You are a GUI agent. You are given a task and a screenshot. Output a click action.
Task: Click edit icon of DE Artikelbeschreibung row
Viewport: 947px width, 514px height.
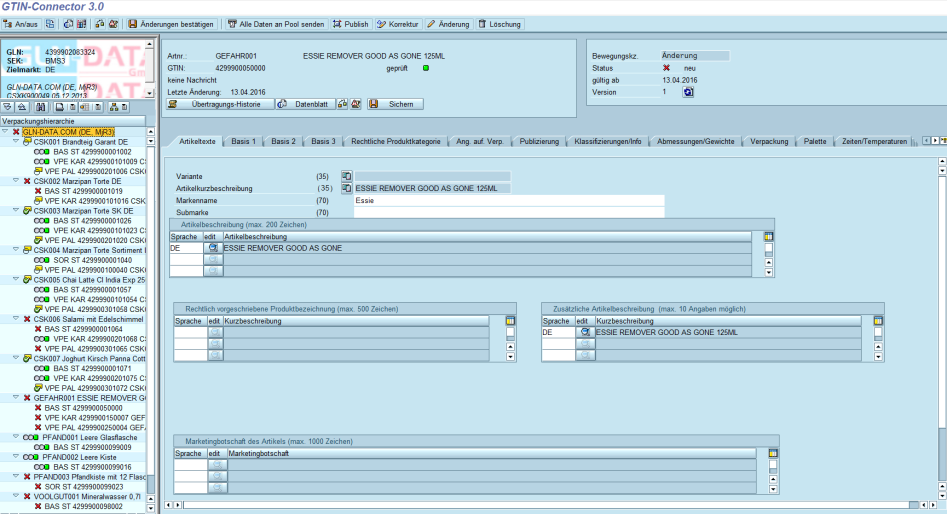(x=213, y=248)
